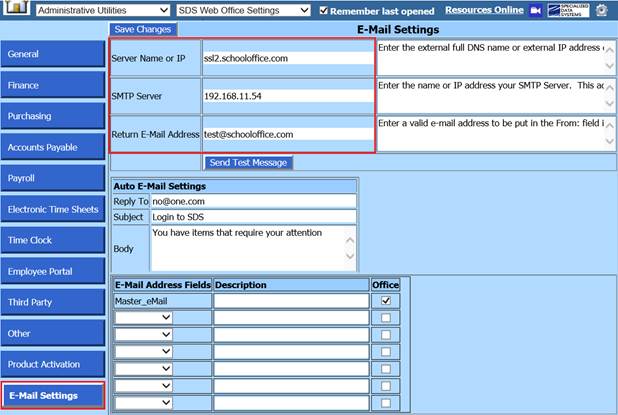Switch to the Payroll settings tab

pyautogui.click(x=53, y=178)
